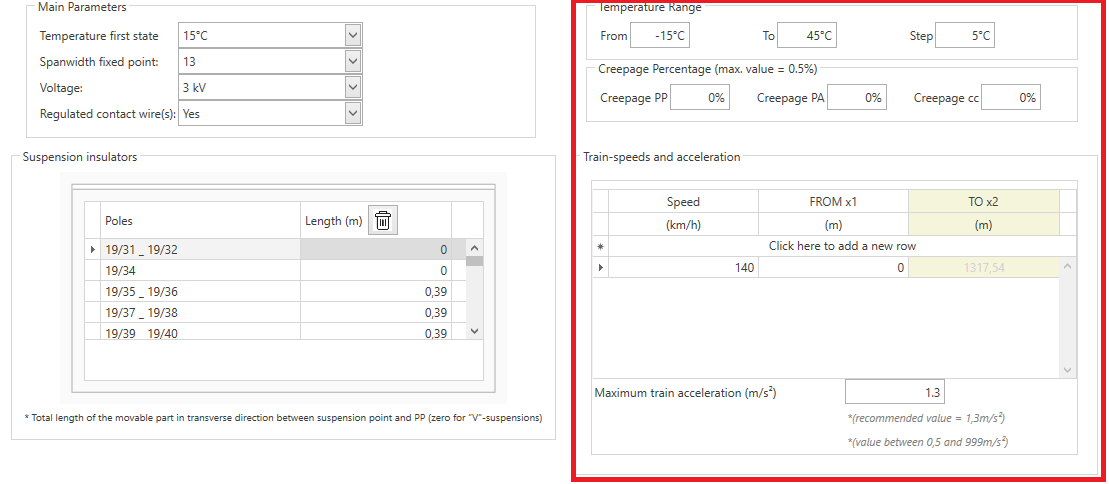
Task: Click the temperature To field showing 45°C
Action: [807, 36]
